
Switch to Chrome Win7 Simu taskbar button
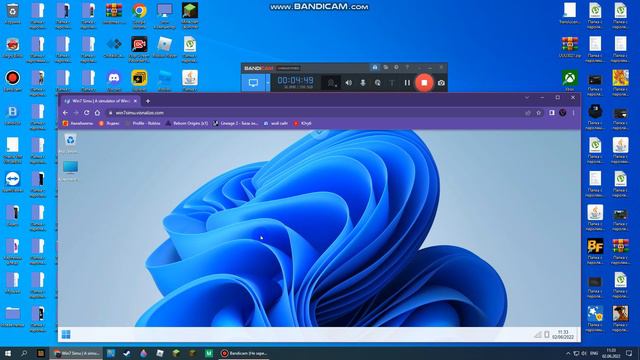coord(76,353)
